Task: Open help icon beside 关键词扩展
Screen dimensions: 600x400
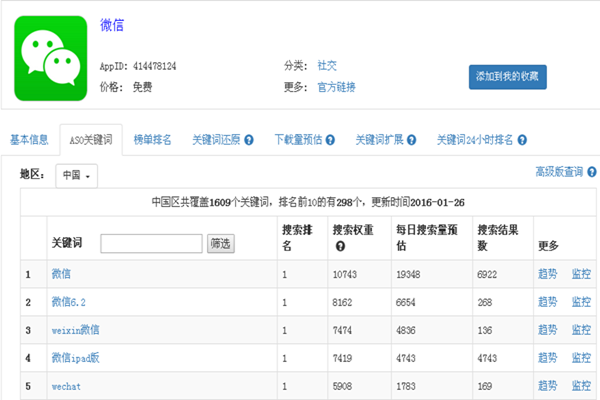Action: pos(411,140)
